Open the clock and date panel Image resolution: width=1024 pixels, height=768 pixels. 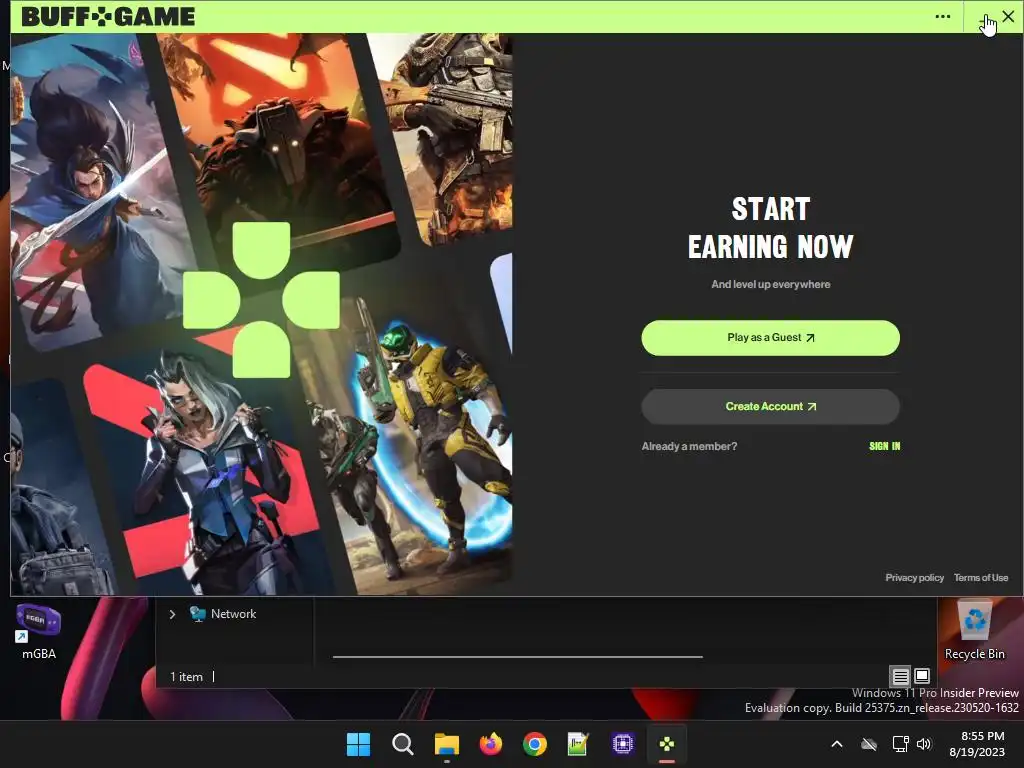point(977,744)
